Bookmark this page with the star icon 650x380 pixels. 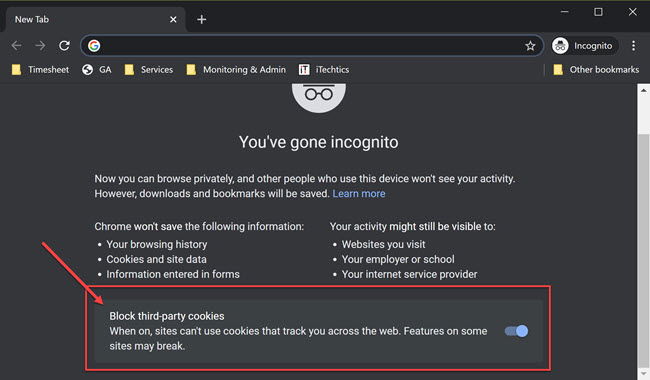[530, 46]
